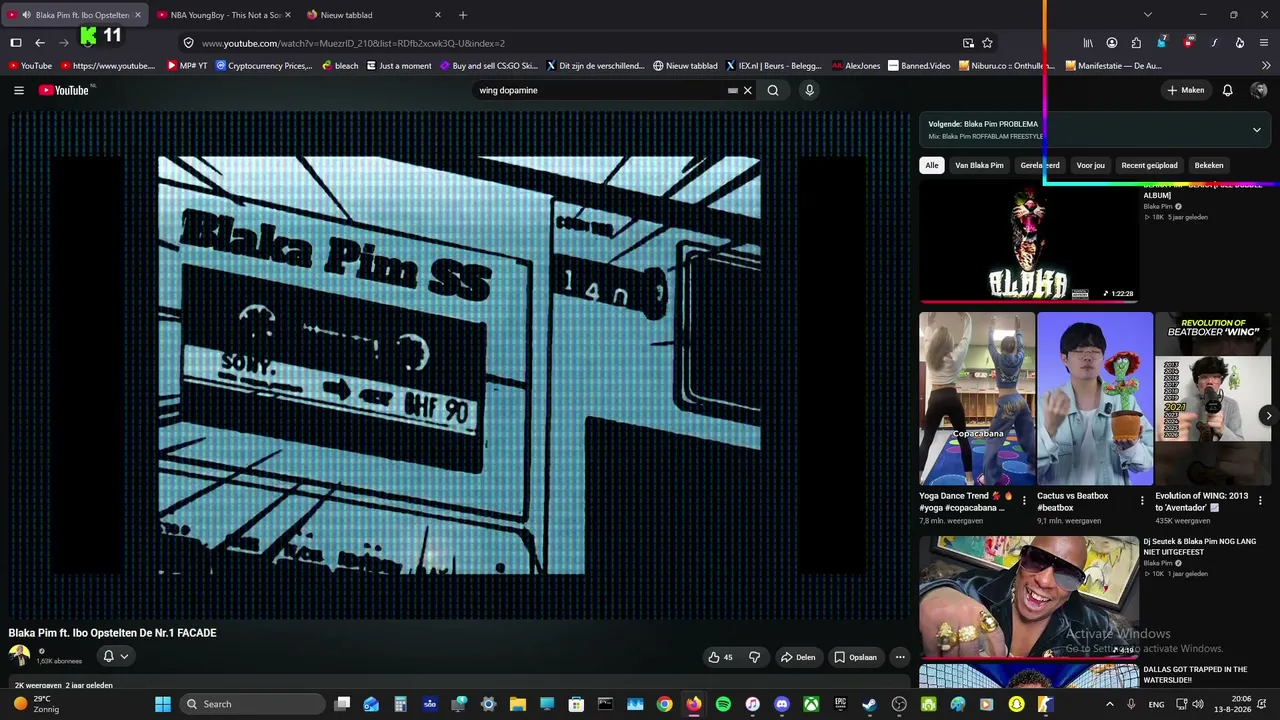Open Steam from the taskbar
The width and height of the screenshot is (1280, 720).
click(870, 704)
